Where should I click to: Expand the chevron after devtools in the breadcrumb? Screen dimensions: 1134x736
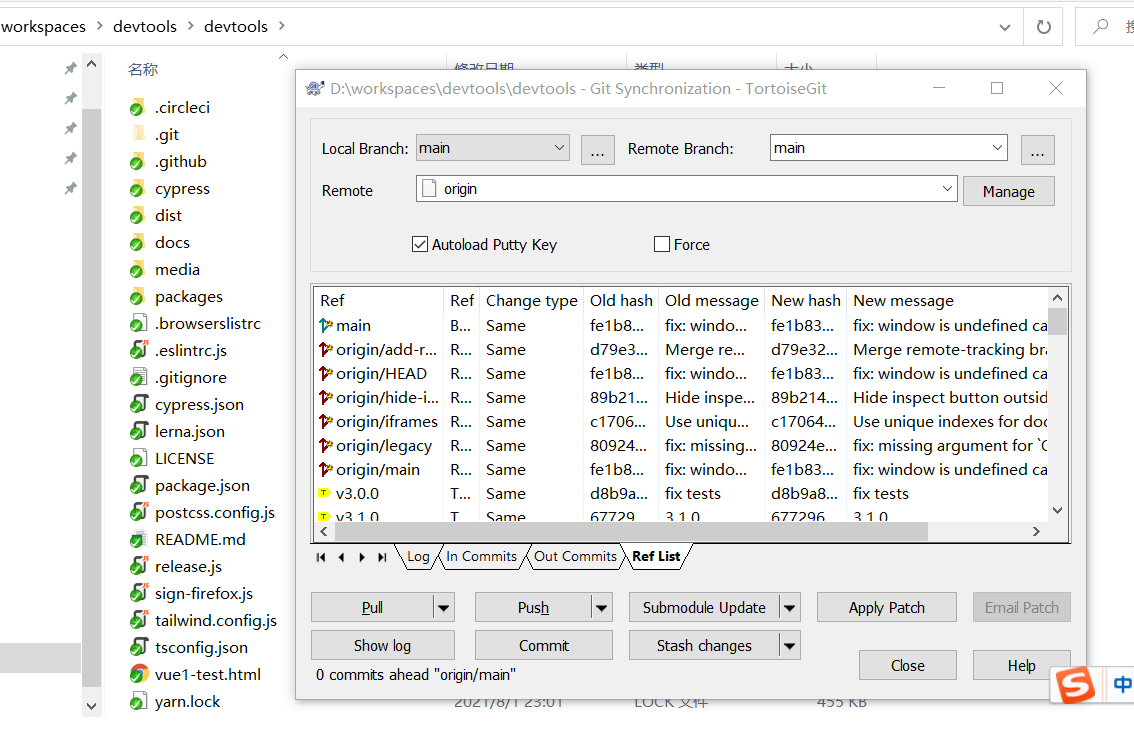click(281, 26)
